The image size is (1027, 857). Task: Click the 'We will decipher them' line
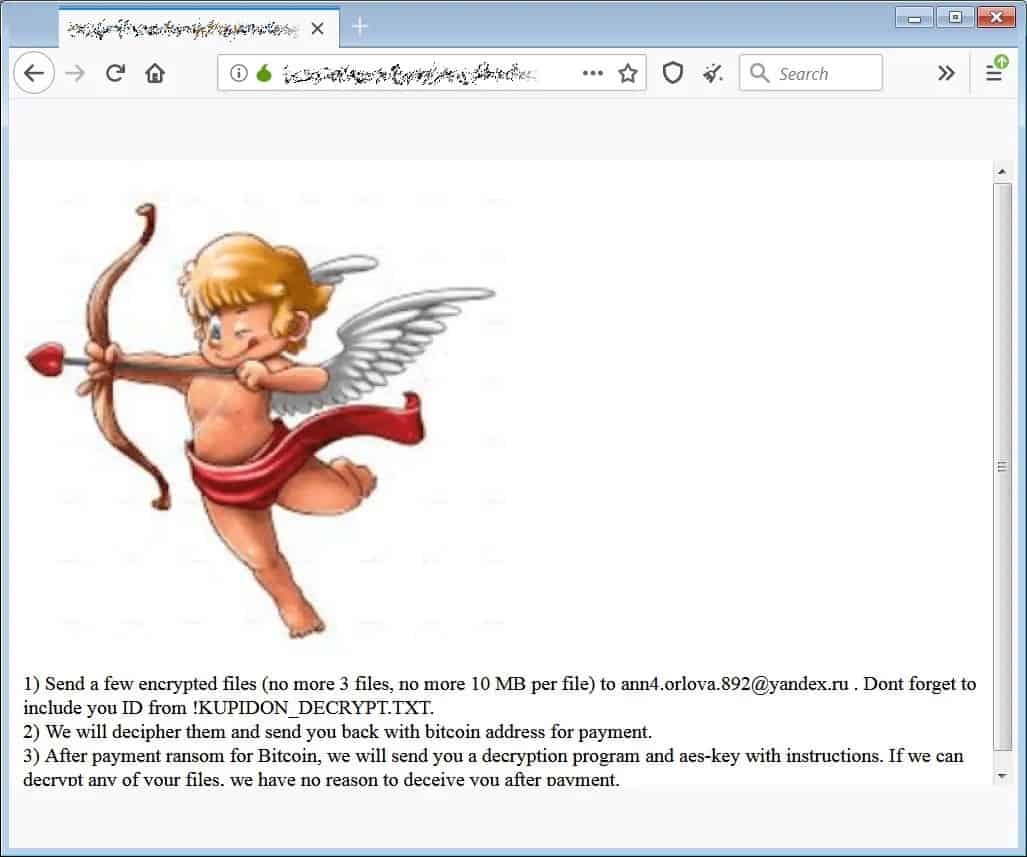click(337, 732)
